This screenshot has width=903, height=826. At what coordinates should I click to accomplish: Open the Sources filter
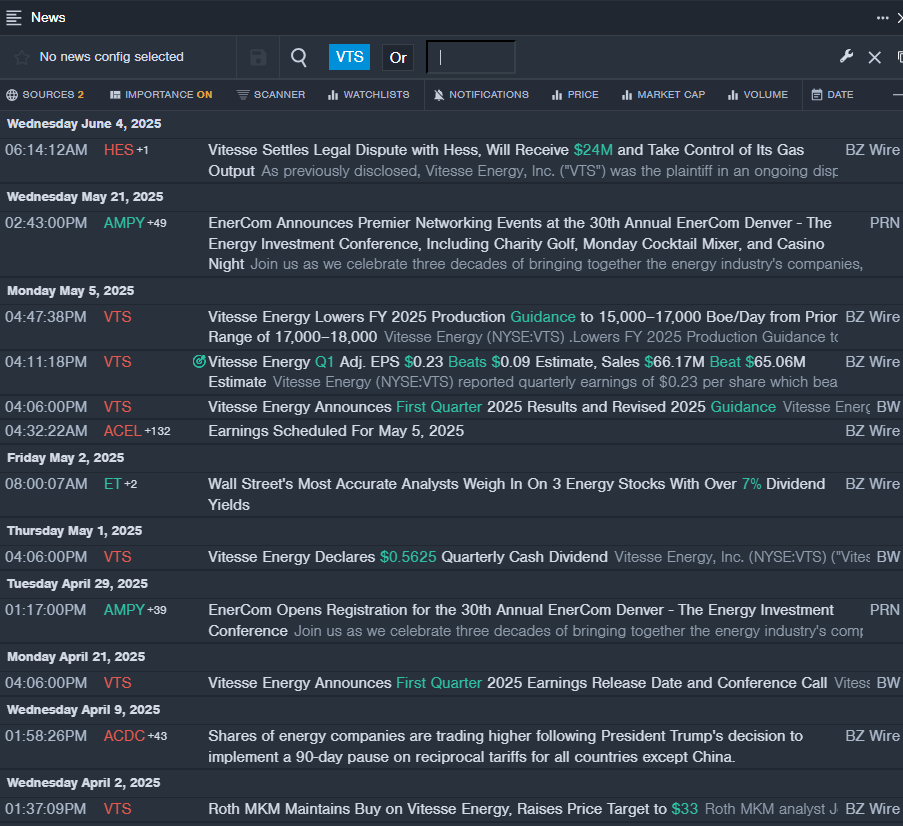(x=45, y=94)
